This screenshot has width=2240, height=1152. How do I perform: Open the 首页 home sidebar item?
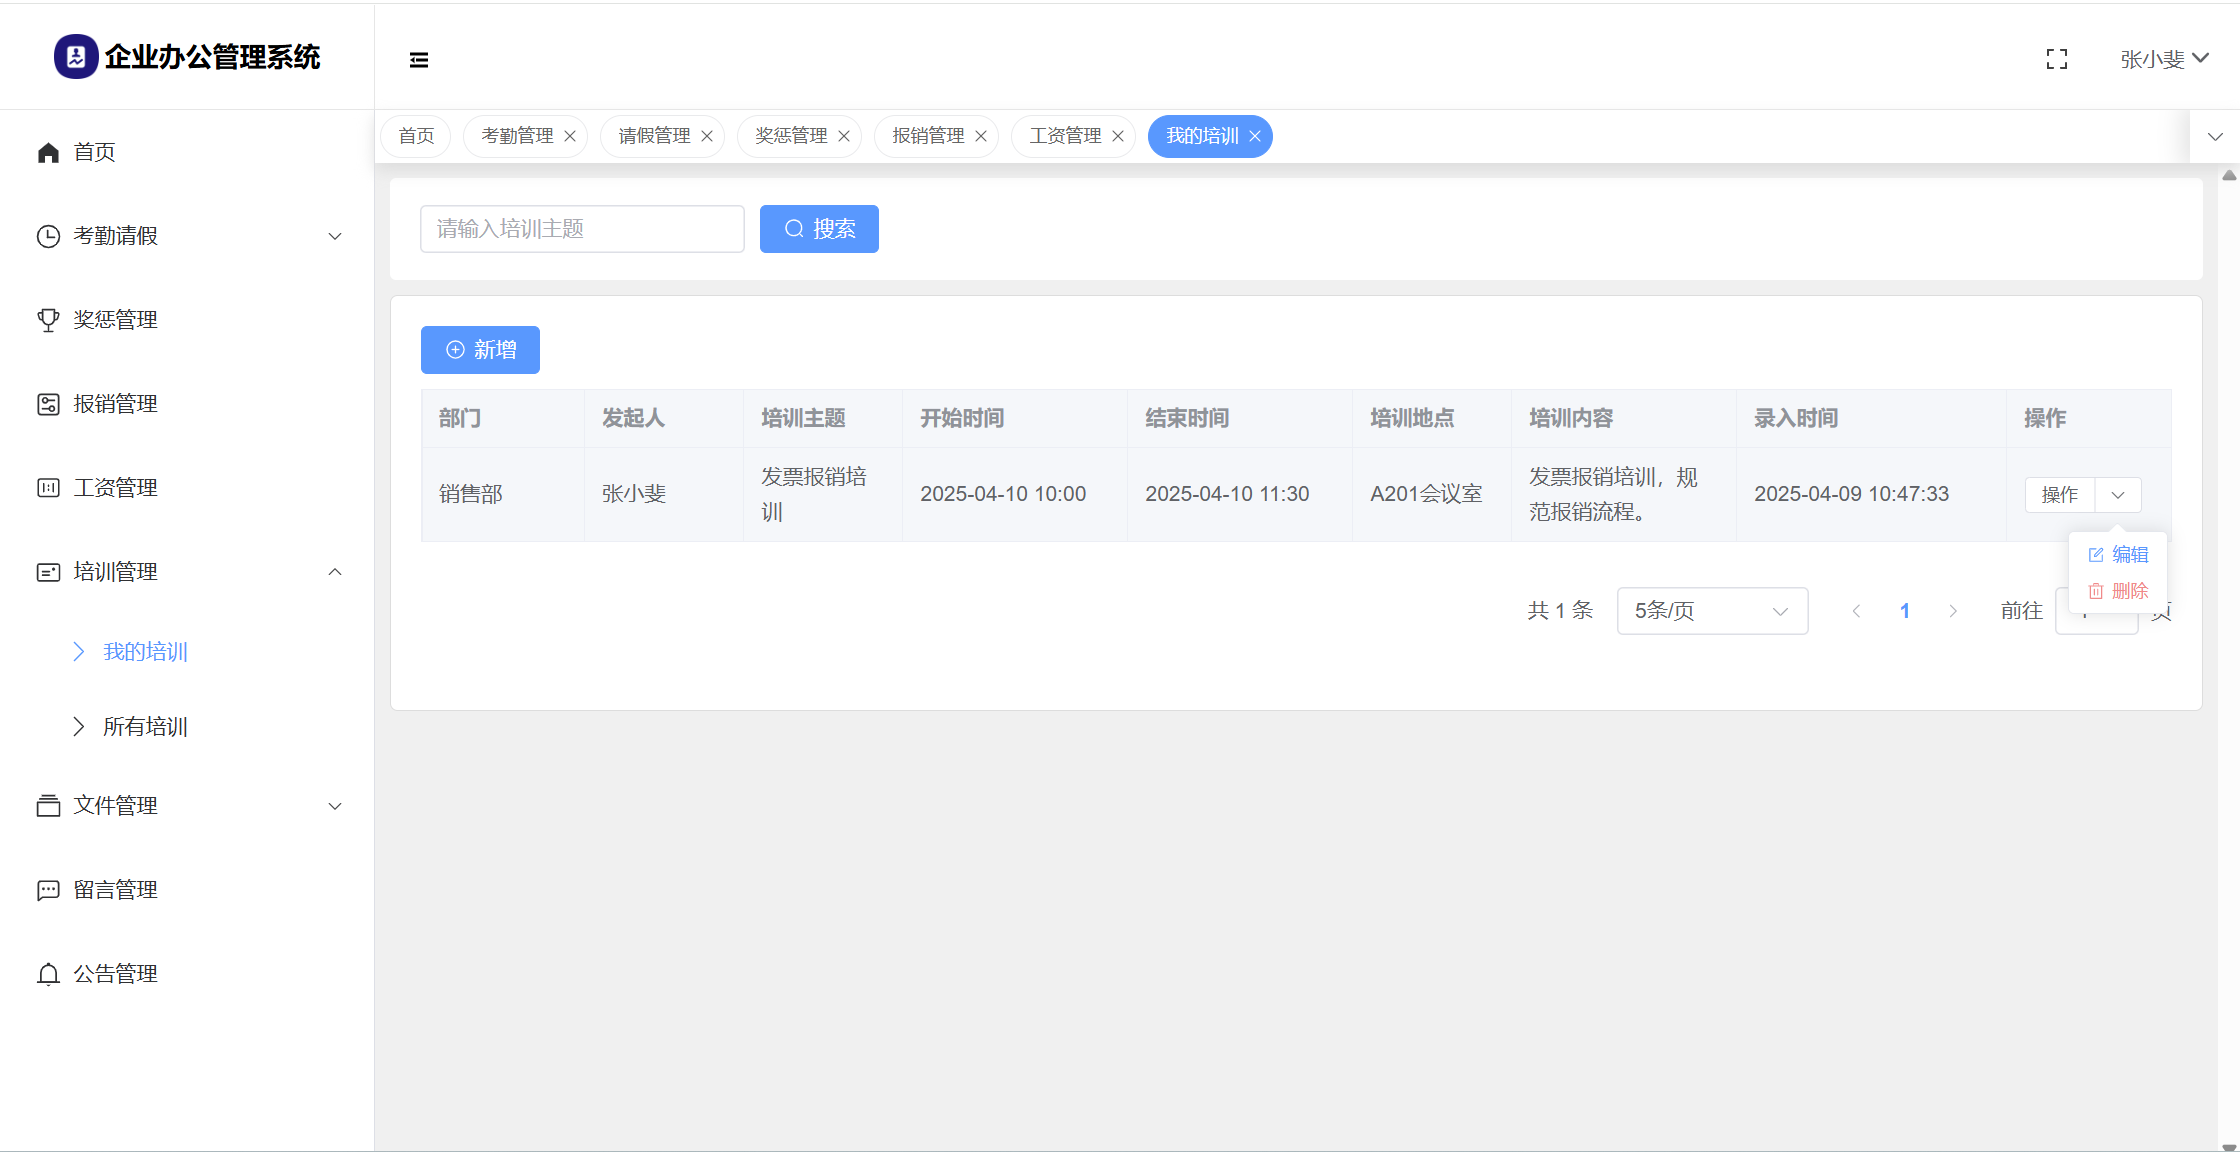(94, 152)
